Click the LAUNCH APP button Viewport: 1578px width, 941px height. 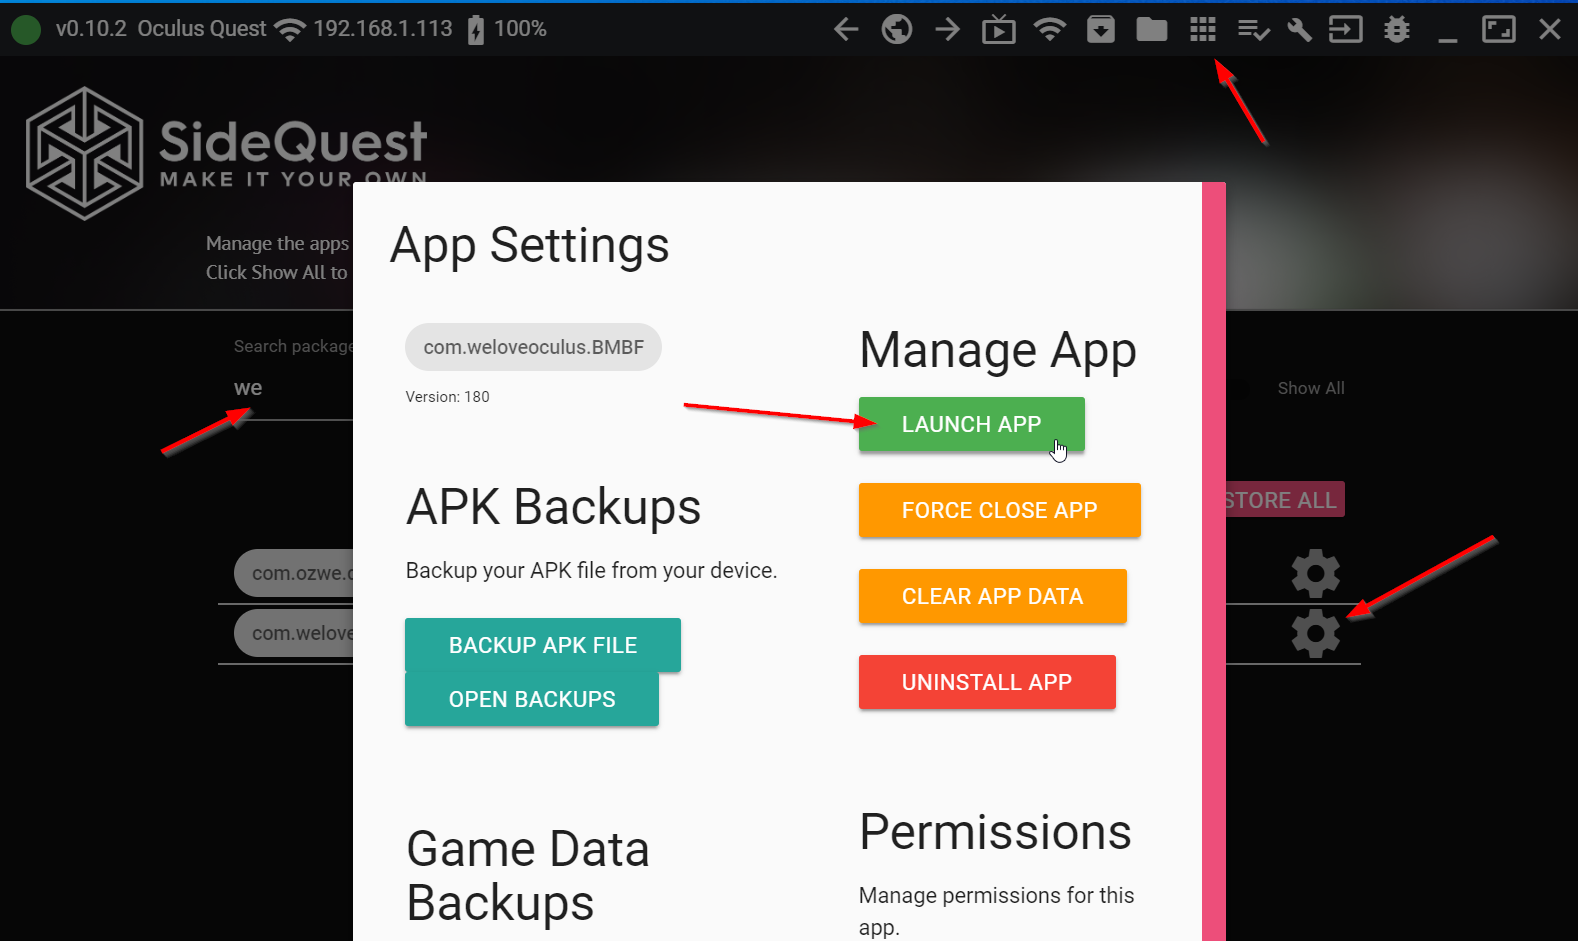click(x=971, y=424)
